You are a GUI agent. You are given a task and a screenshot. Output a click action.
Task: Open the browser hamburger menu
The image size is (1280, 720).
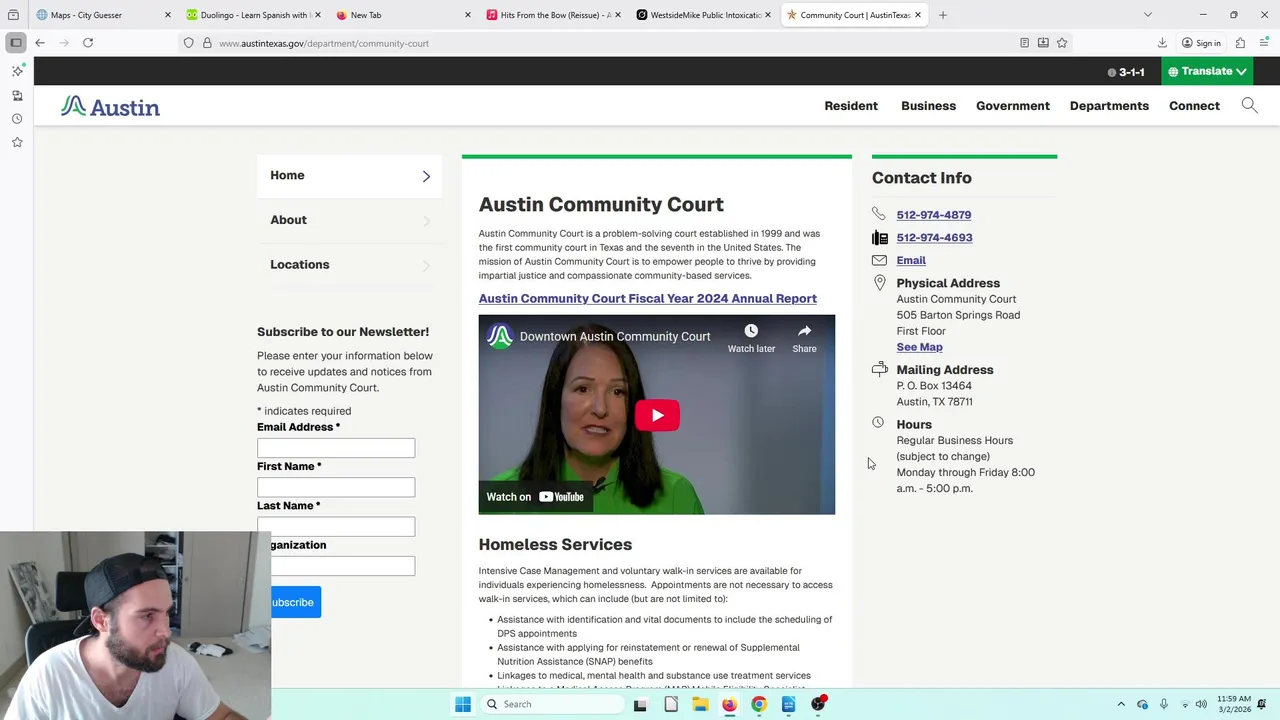coord(1265,43)
